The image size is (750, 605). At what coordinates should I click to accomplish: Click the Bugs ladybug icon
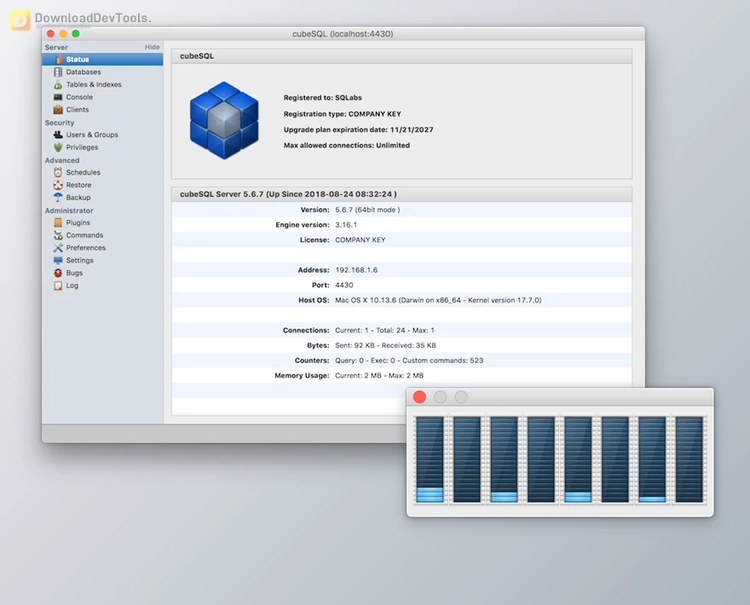58,273
